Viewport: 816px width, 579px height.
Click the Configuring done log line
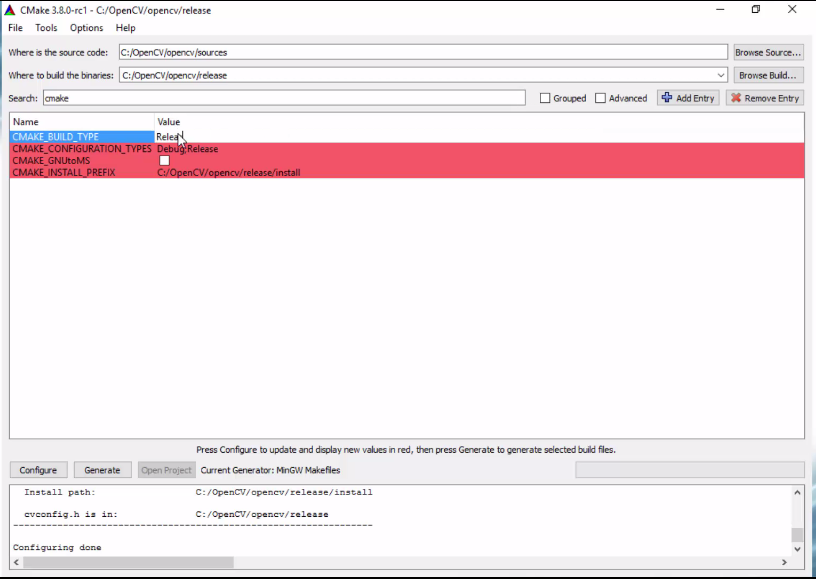(57, 547)
